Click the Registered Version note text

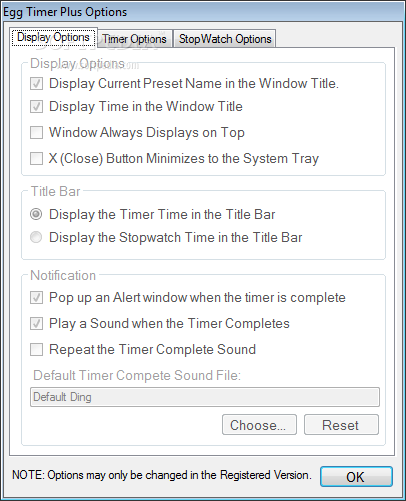162,475
